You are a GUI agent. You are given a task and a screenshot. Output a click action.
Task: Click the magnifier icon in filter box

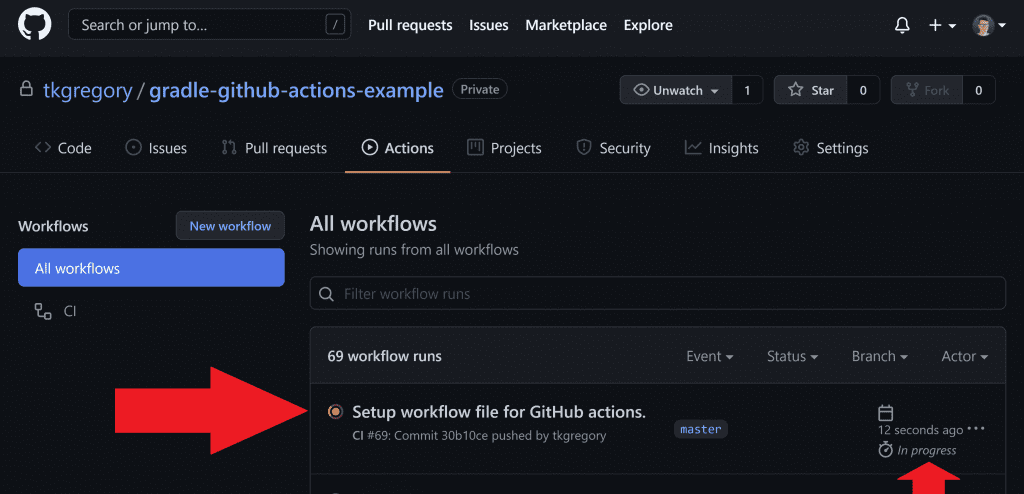tap(326, 294)
